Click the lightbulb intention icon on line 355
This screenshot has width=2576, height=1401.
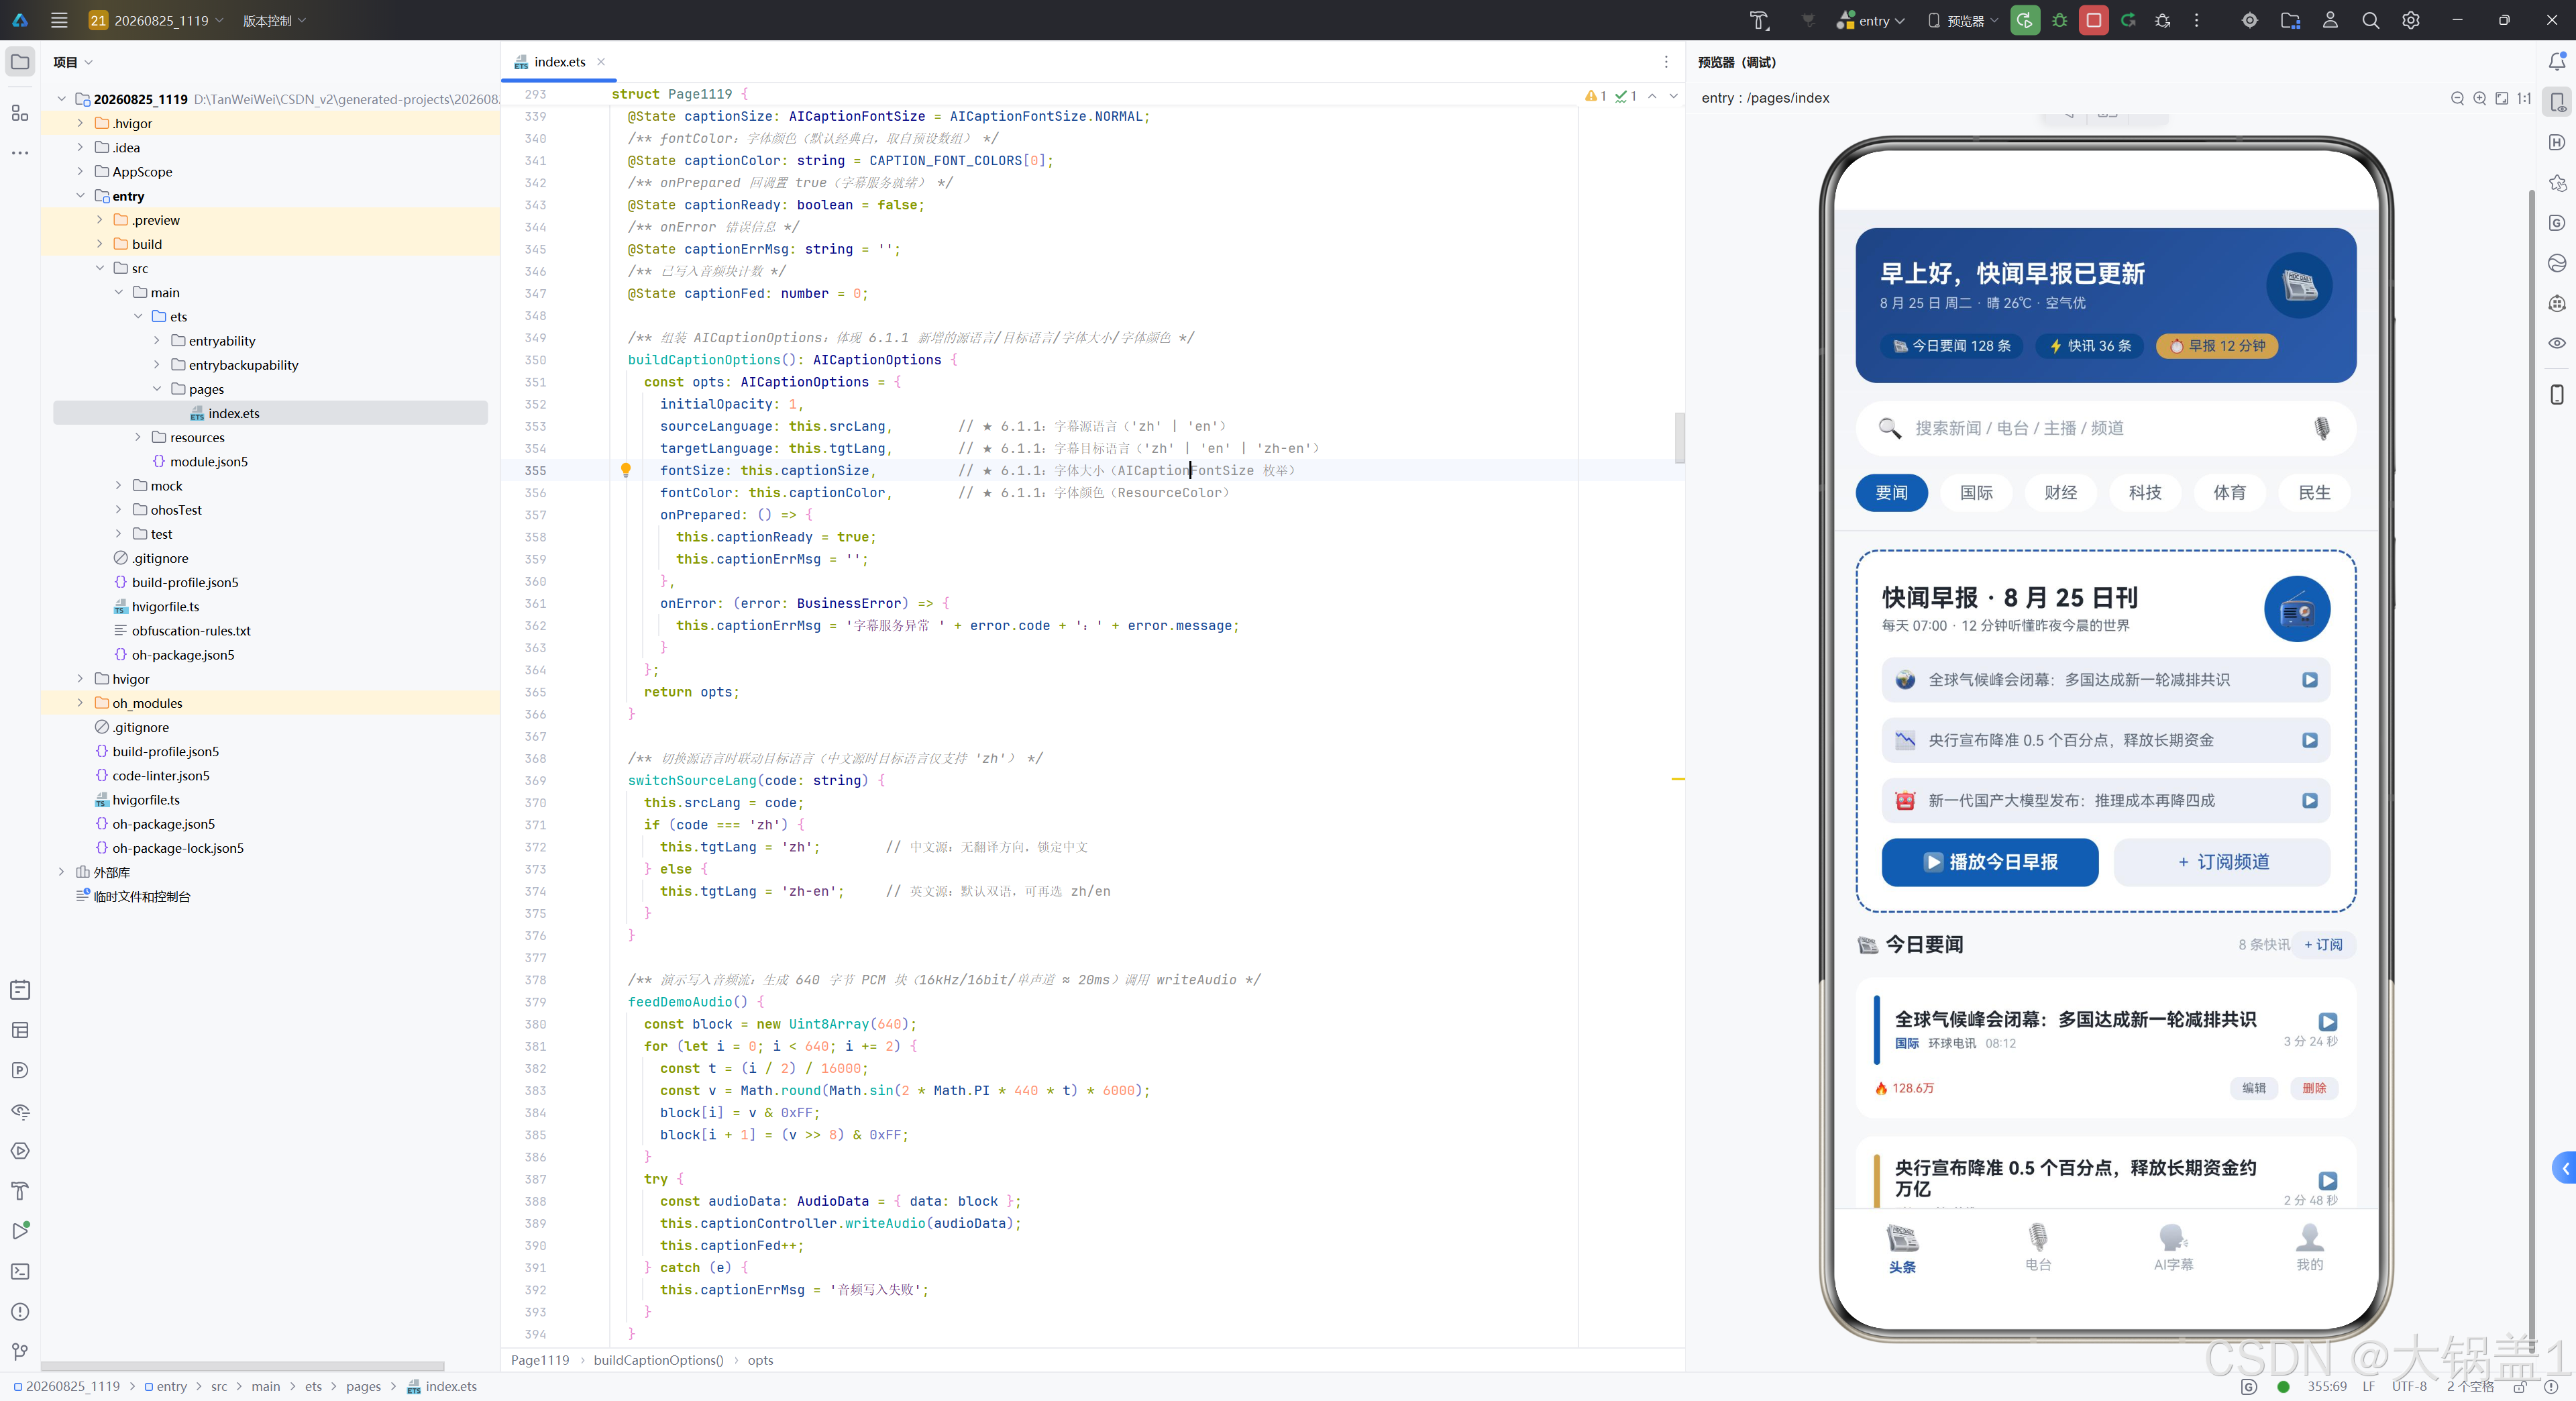pyautogui.click(x=626, y=470)
